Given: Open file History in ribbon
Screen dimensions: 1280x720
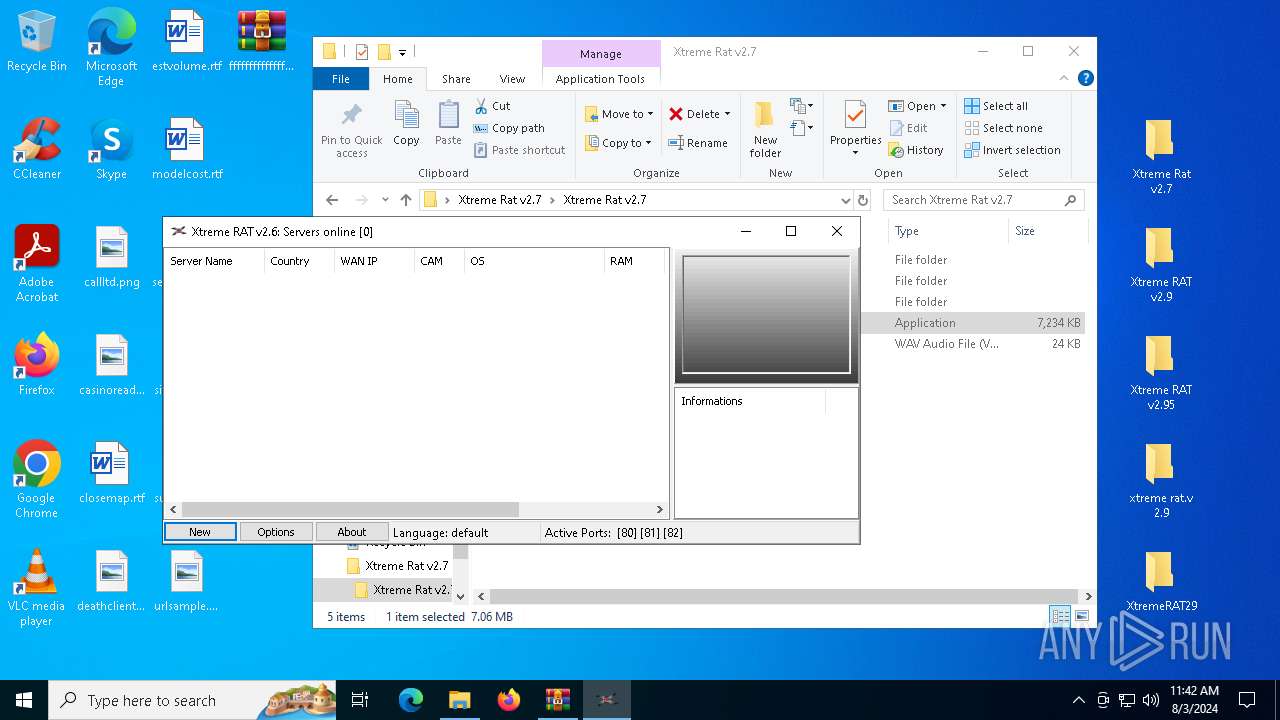Looking at the screenshot, I should pos(916,150).
